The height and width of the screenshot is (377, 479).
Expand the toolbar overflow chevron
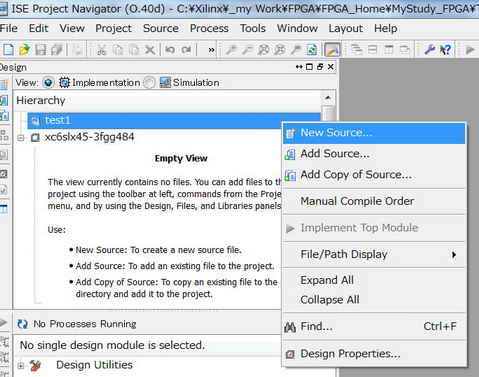click(211, 50)
